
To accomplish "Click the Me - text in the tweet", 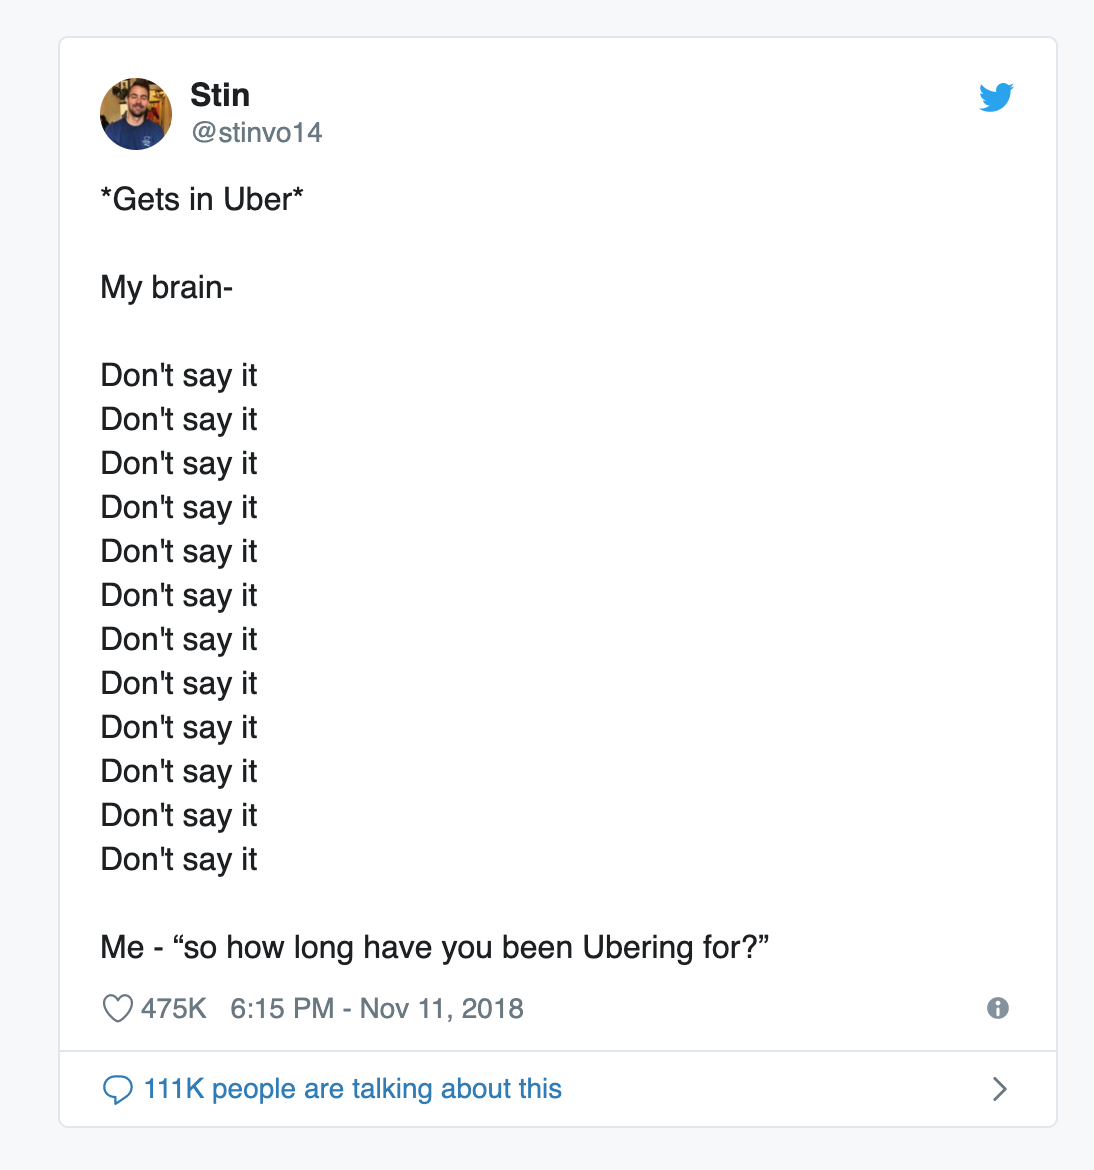I will 131,947.
